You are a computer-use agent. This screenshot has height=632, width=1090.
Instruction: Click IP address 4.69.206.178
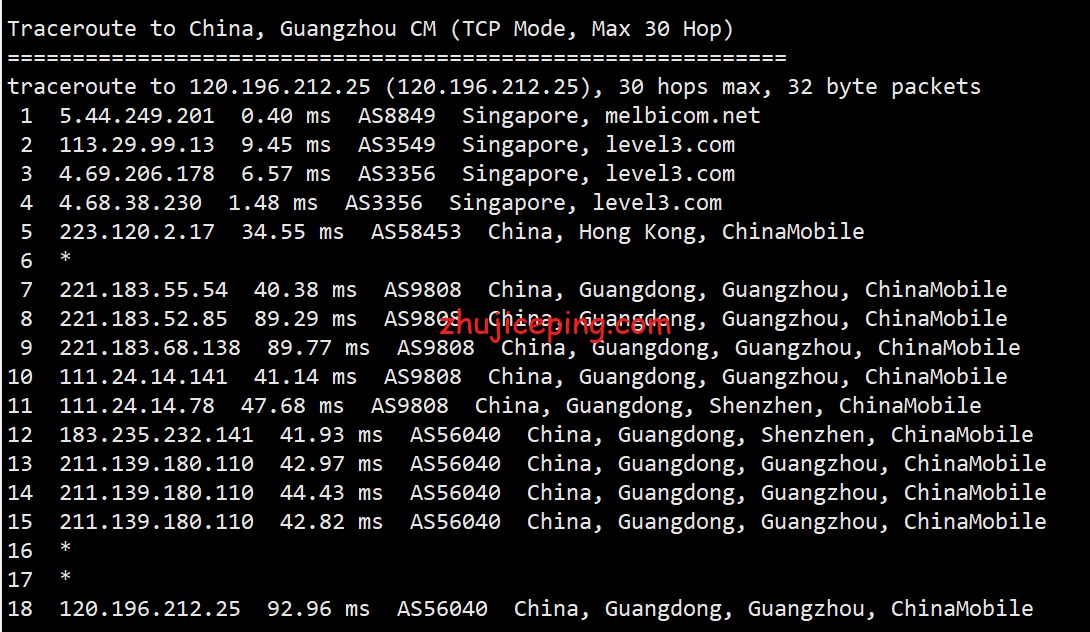136,174
